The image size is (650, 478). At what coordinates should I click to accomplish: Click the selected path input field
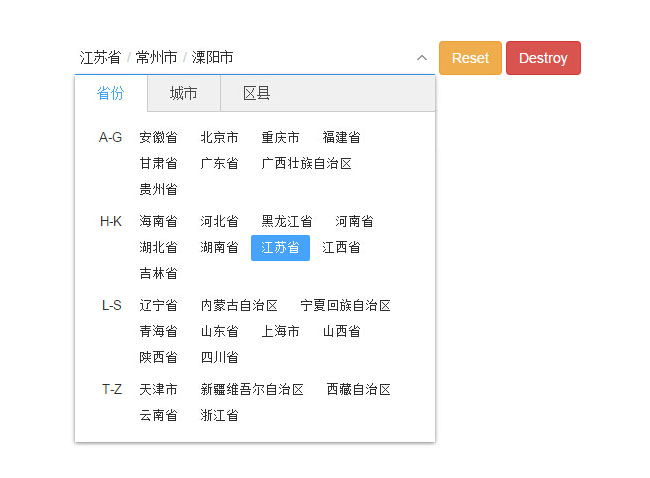240,58
